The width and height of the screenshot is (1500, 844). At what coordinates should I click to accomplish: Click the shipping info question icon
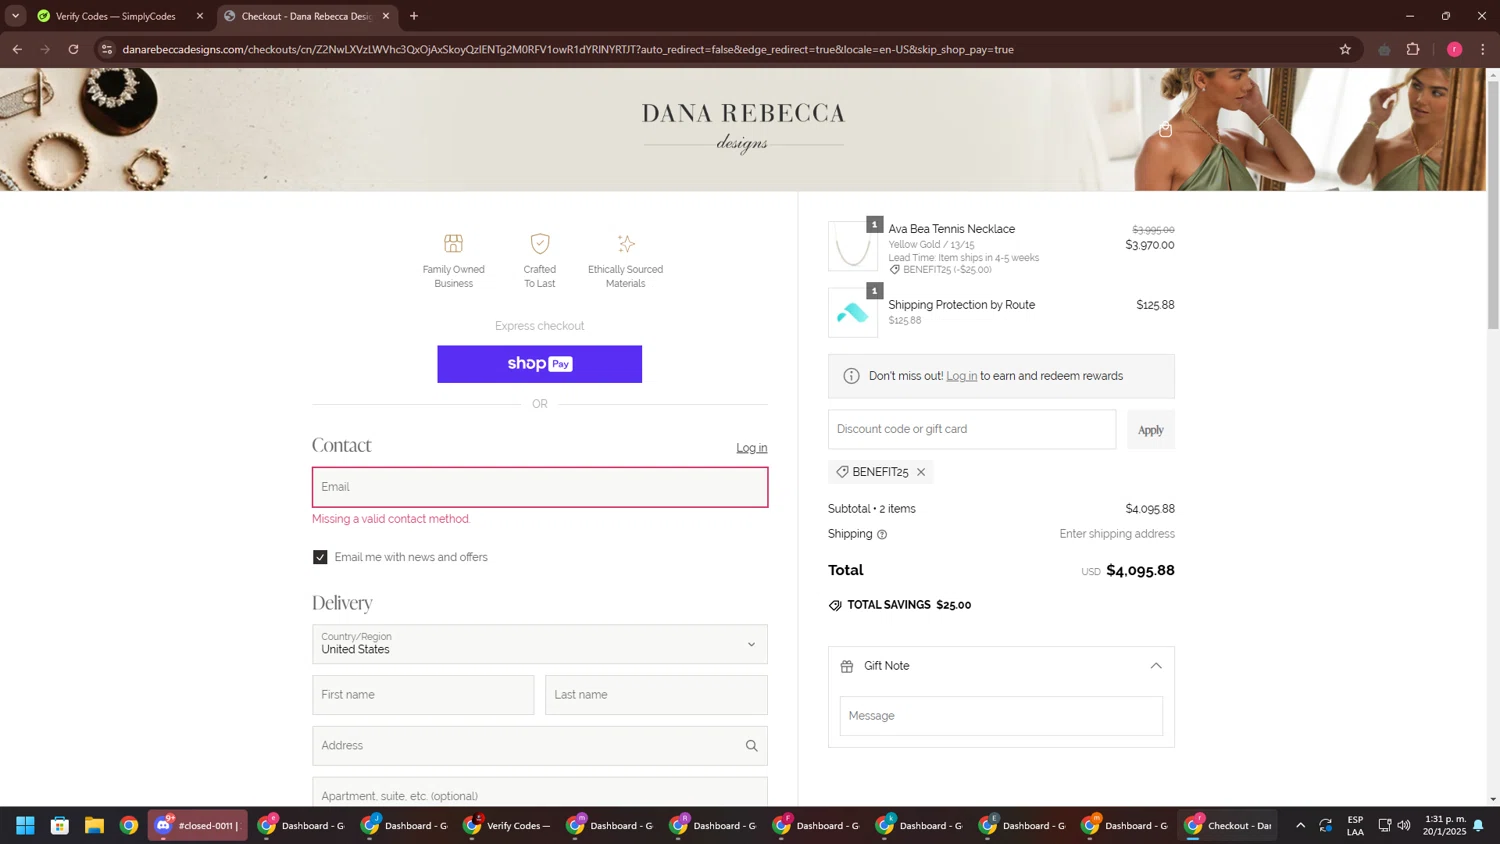[x=882, y=534]
